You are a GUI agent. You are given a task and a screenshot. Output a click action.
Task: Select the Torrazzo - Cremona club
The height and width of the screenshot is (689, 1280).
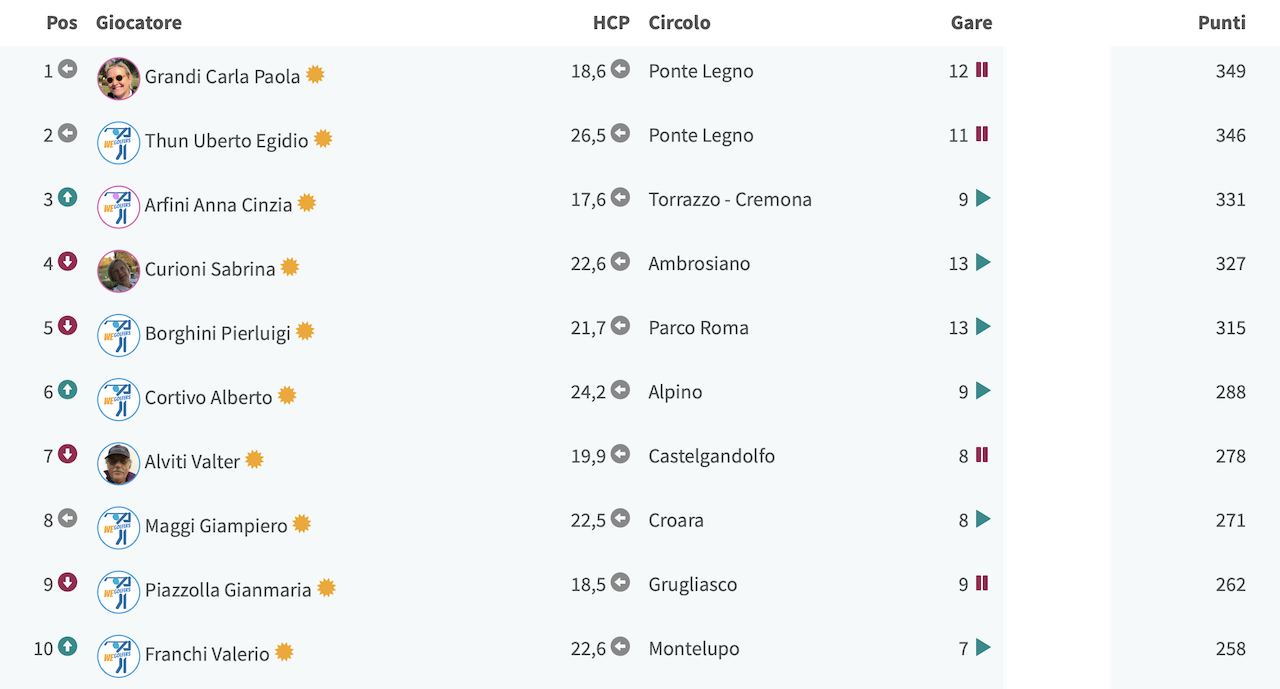[x=730, y=199]
